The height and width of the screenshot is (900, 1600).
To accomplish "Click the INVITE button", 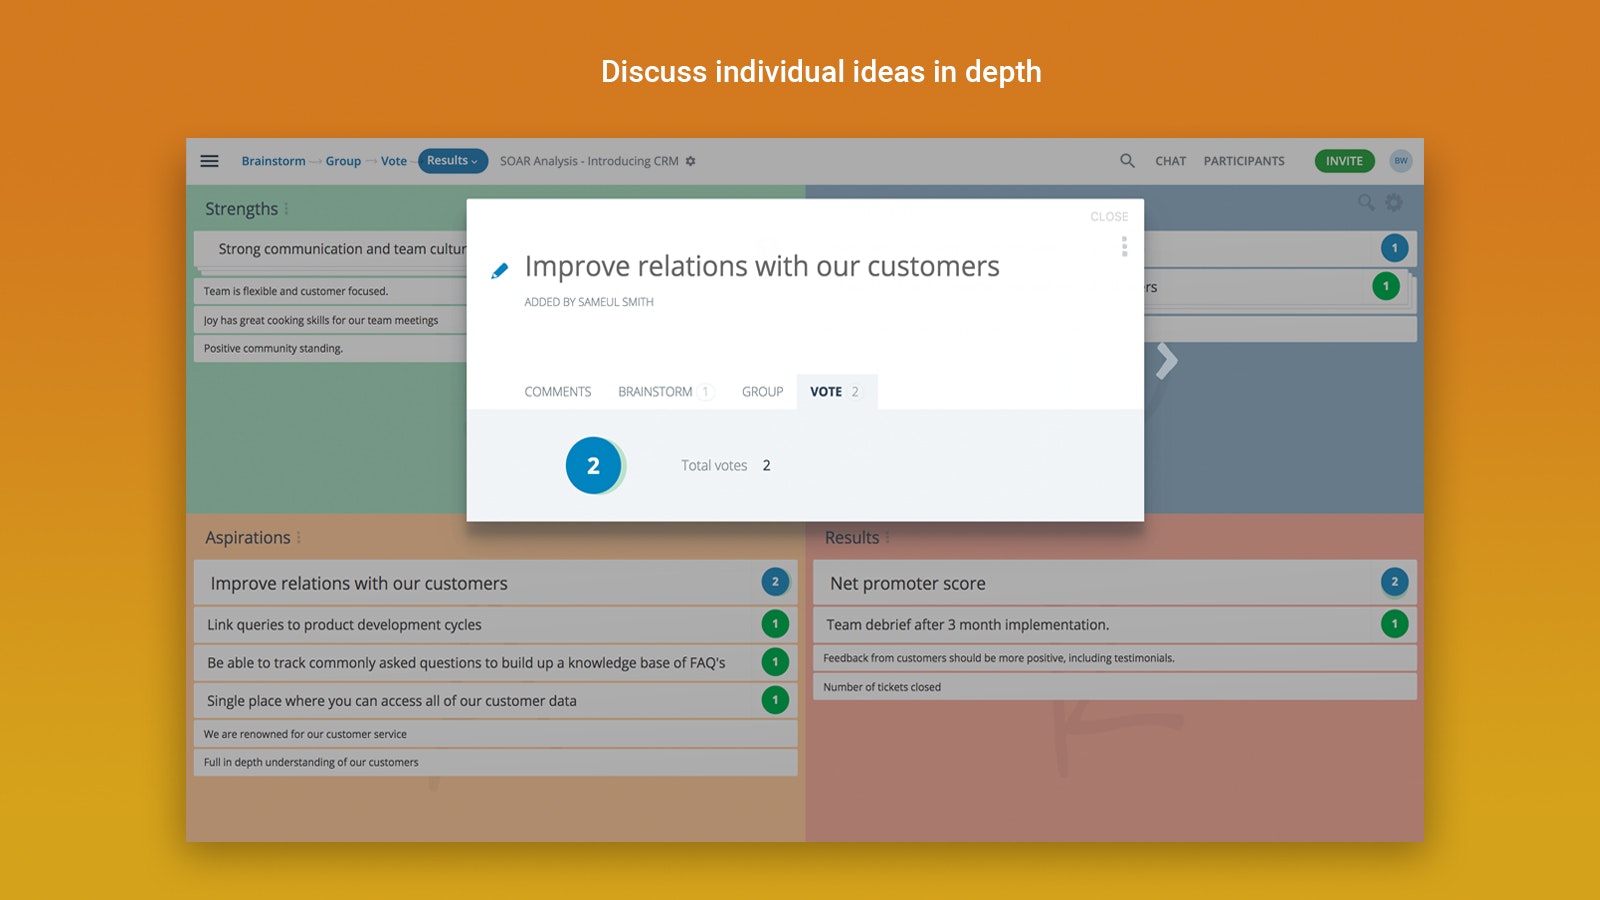I will point(1344,161).
